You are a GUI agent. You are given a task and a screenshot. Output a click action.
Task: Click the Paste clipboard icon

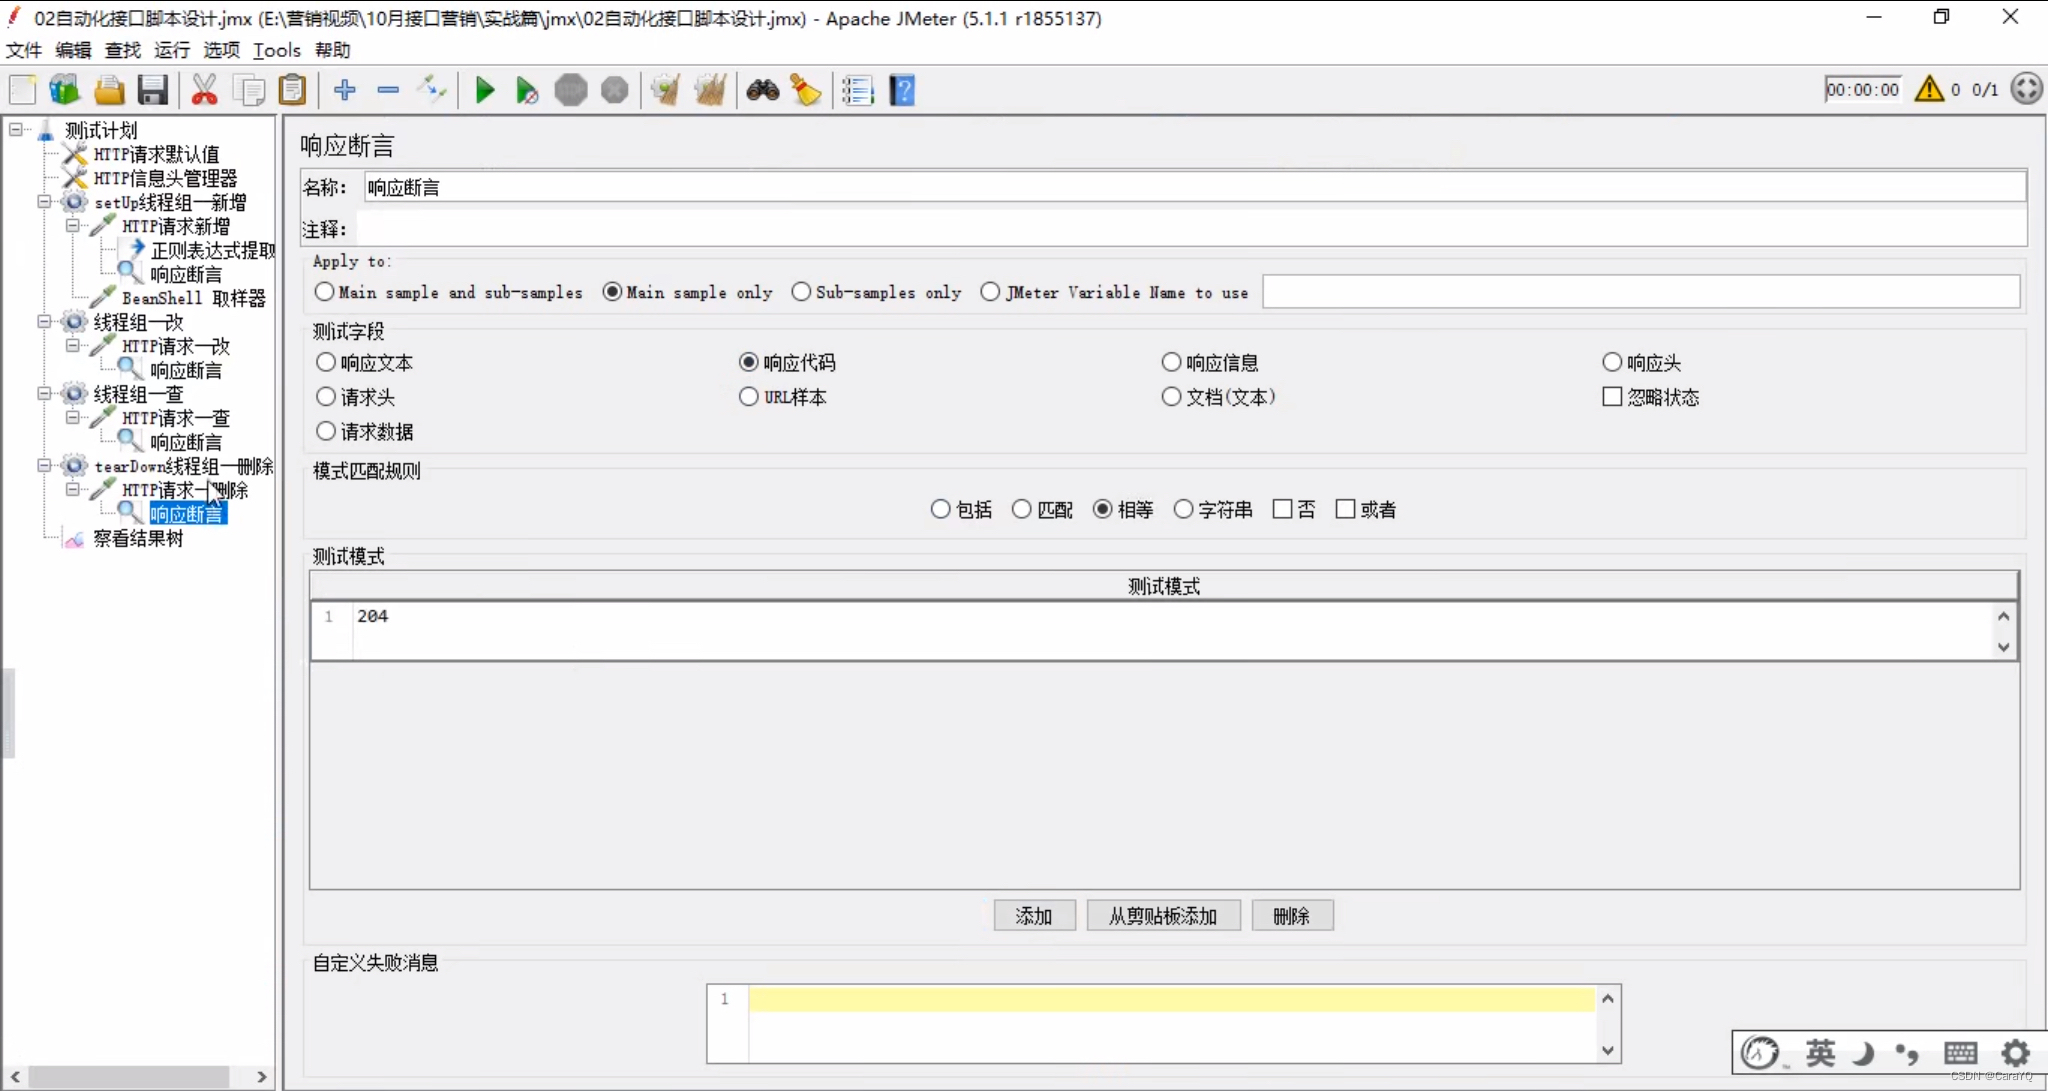click(x=292, y=90)
